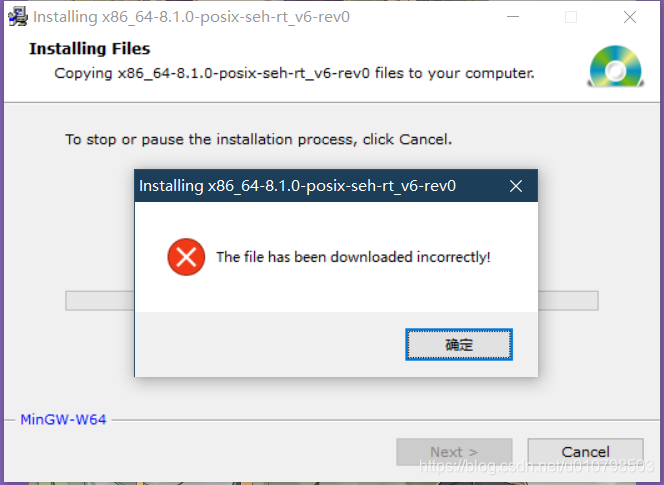Click the 'Installing Files' heading
Viewport: 664px width, 485px height.
point(89,49)
